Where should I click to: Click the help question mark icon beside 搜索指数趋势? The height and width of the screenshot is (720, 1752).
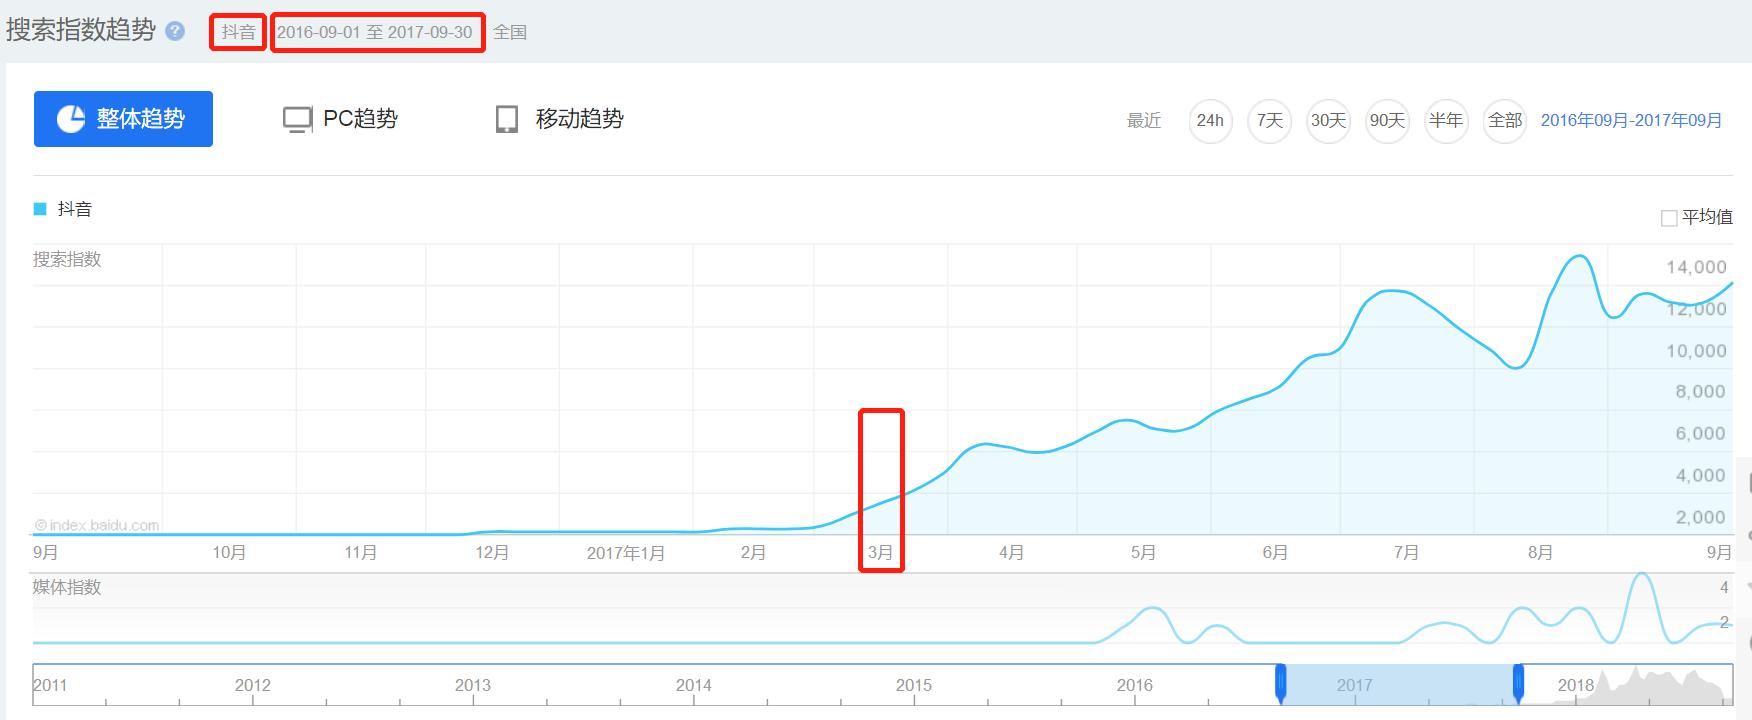175,31
